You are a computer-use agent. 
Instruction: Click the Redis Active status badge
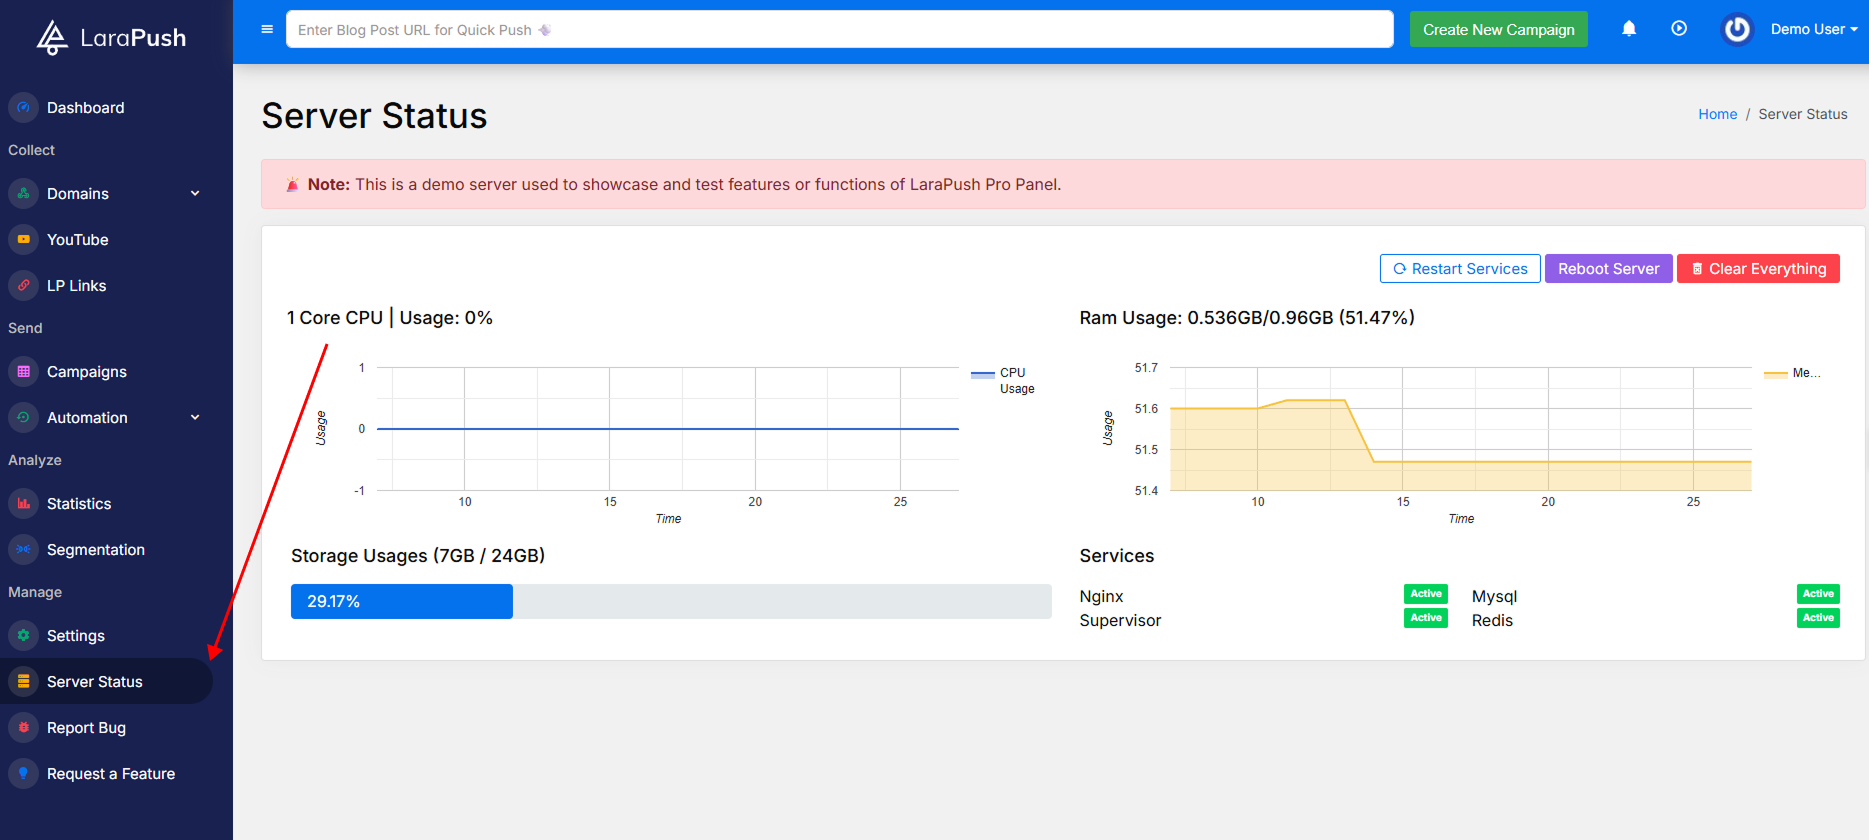1818,618
